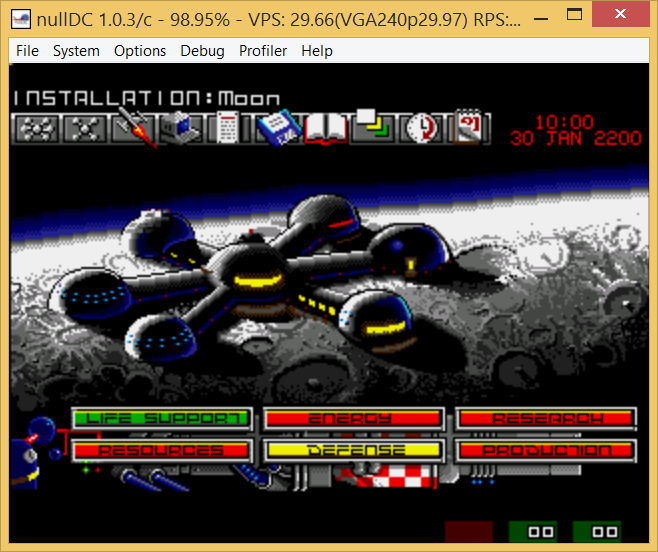Click the nullDC title bar app icon
This screenshot has width=658, height=552.
click(21, 19)
